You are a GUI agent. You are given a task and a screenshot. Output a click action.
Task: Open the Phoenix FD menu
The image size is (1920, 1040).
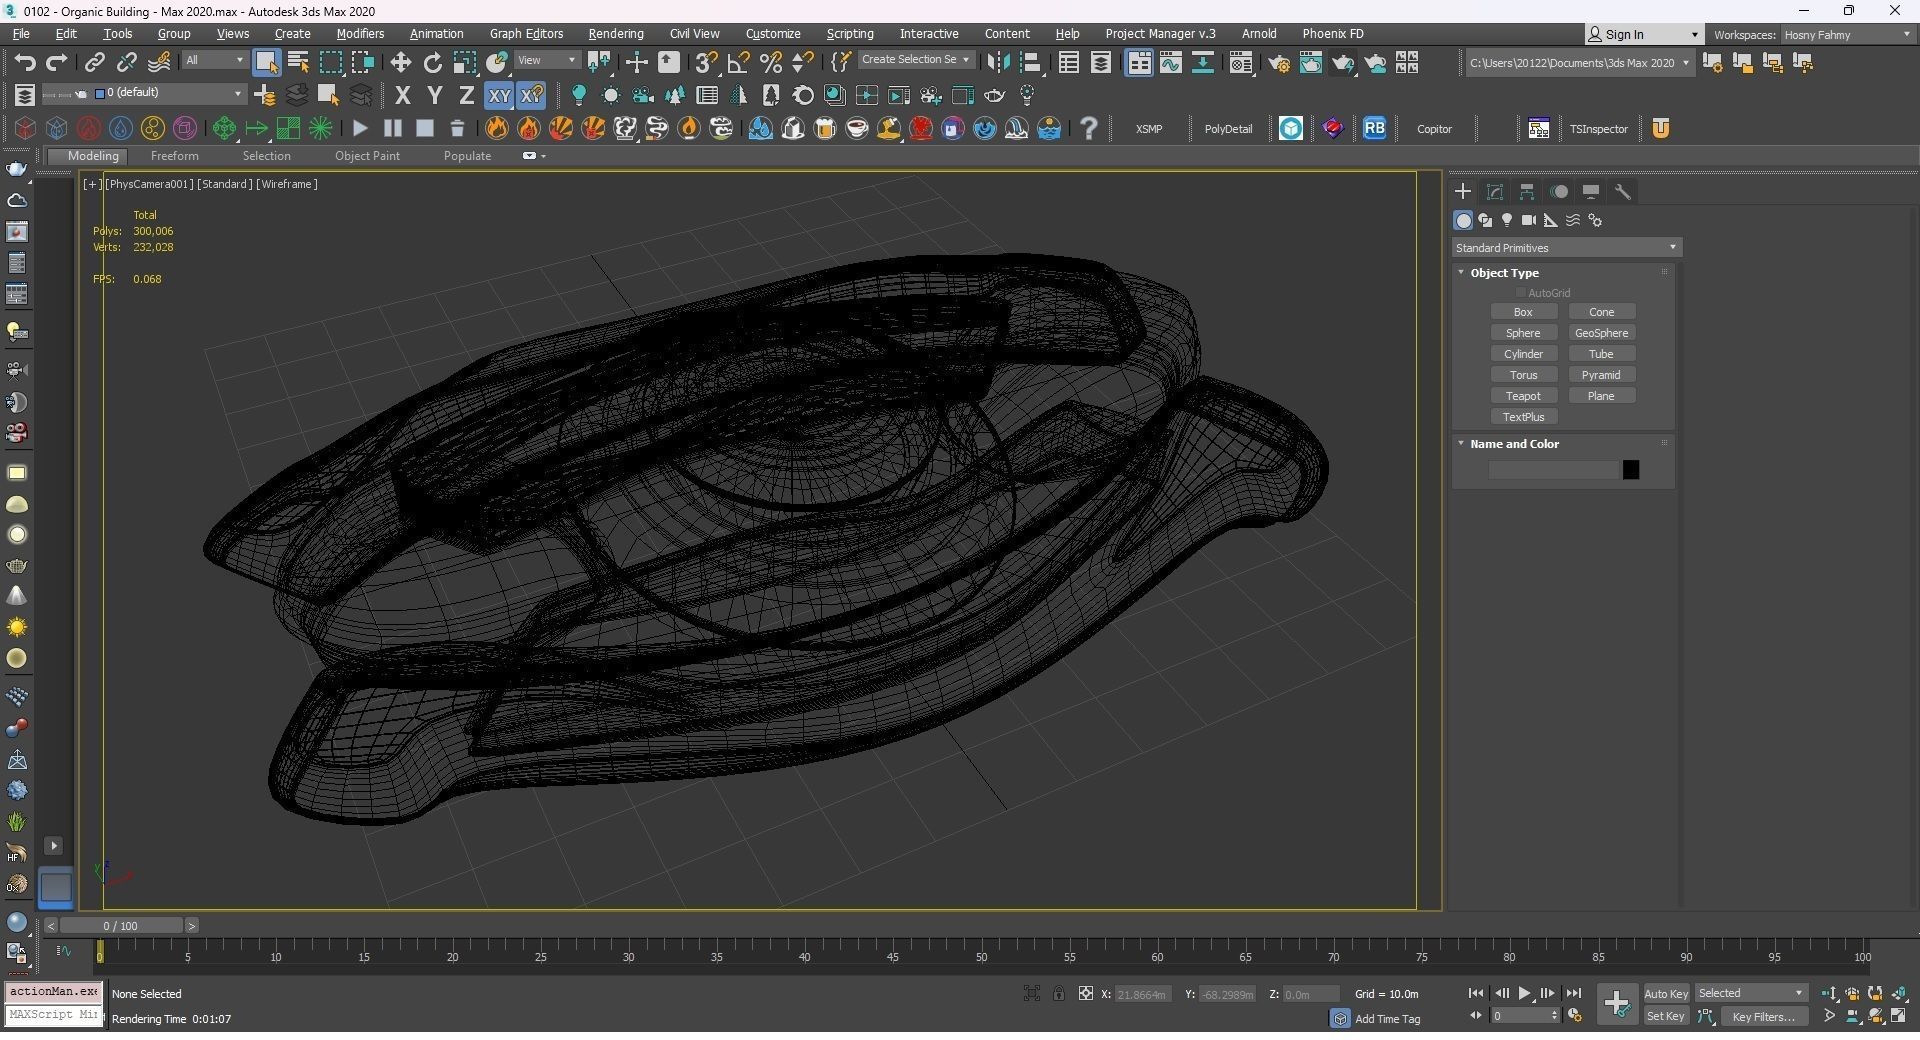tap(1332, 34)
